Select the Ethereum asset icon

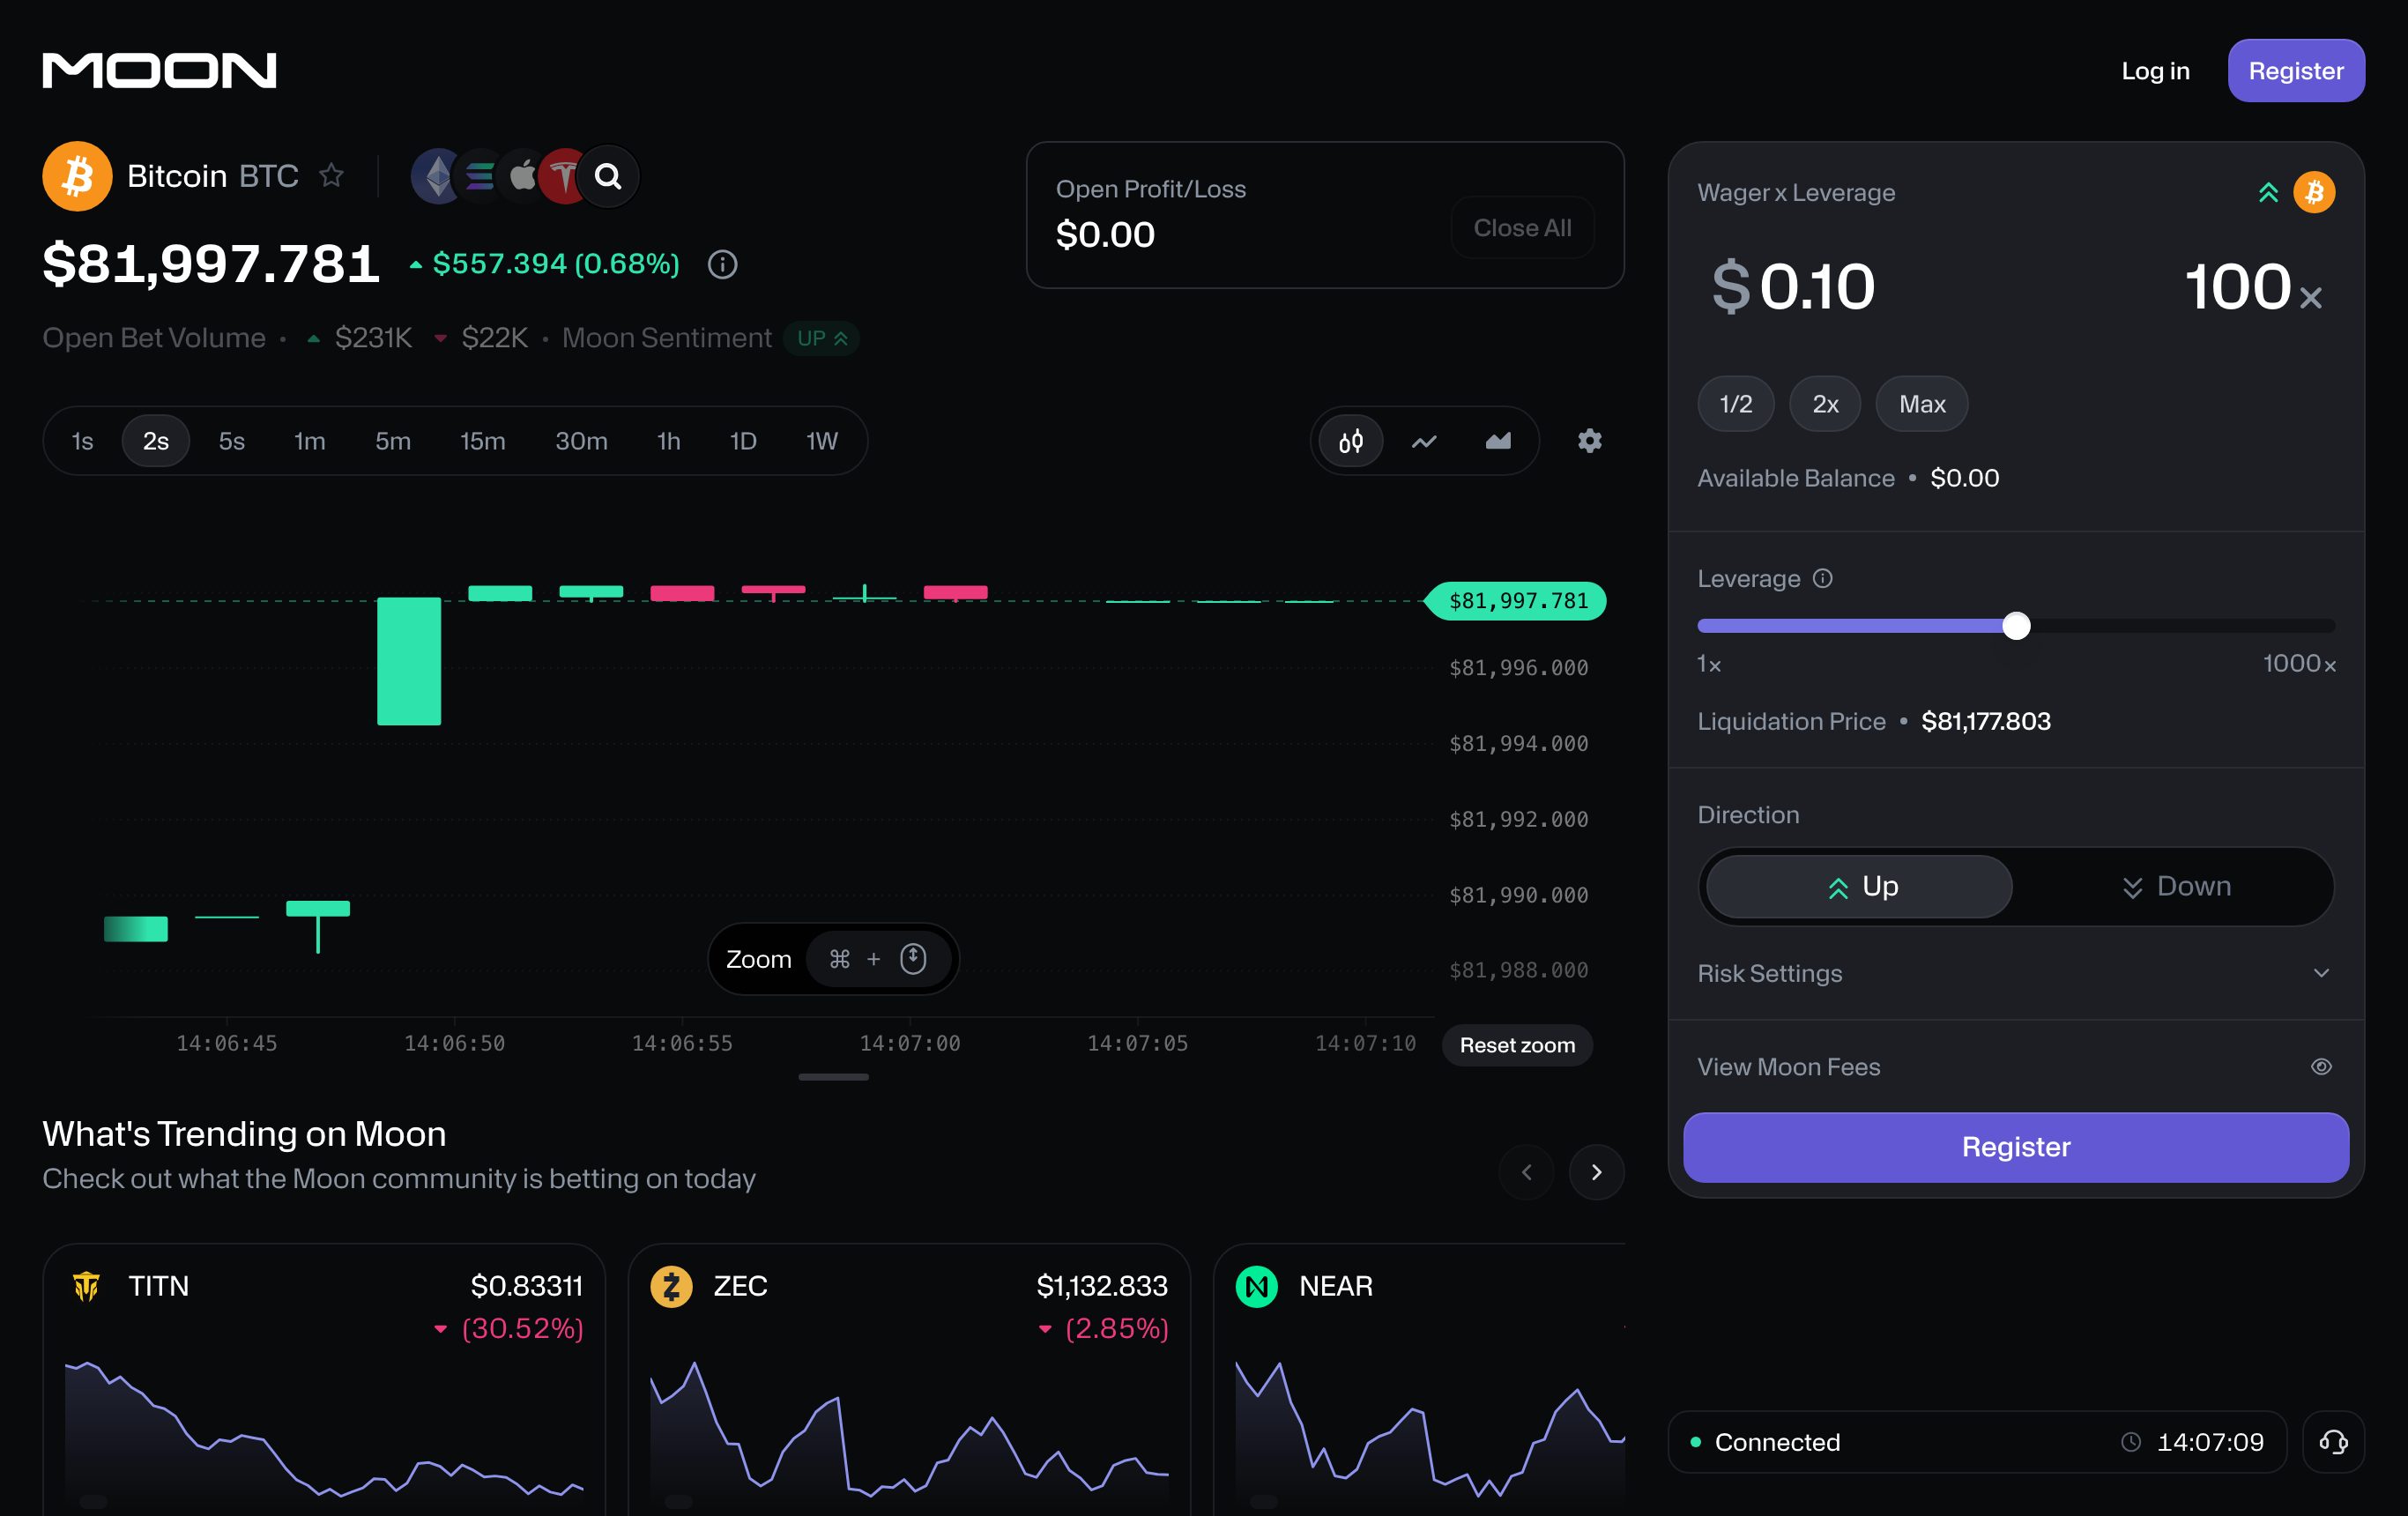(x=437, y=177)
